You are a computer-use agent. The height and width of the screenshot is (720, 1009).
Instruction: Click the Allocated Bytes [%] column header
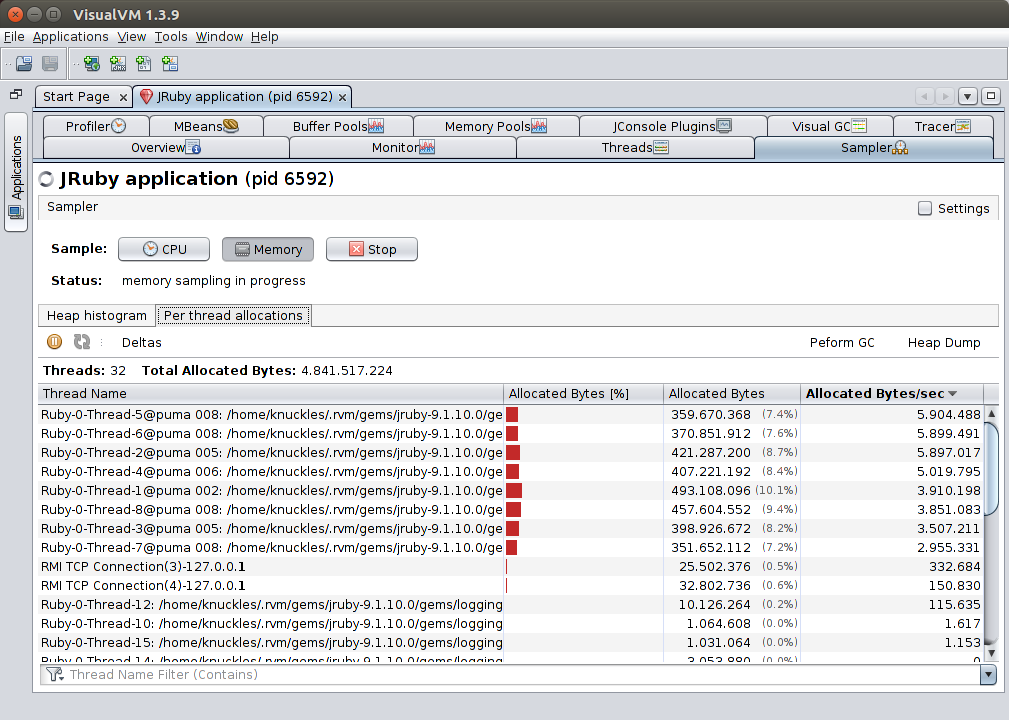583,393
